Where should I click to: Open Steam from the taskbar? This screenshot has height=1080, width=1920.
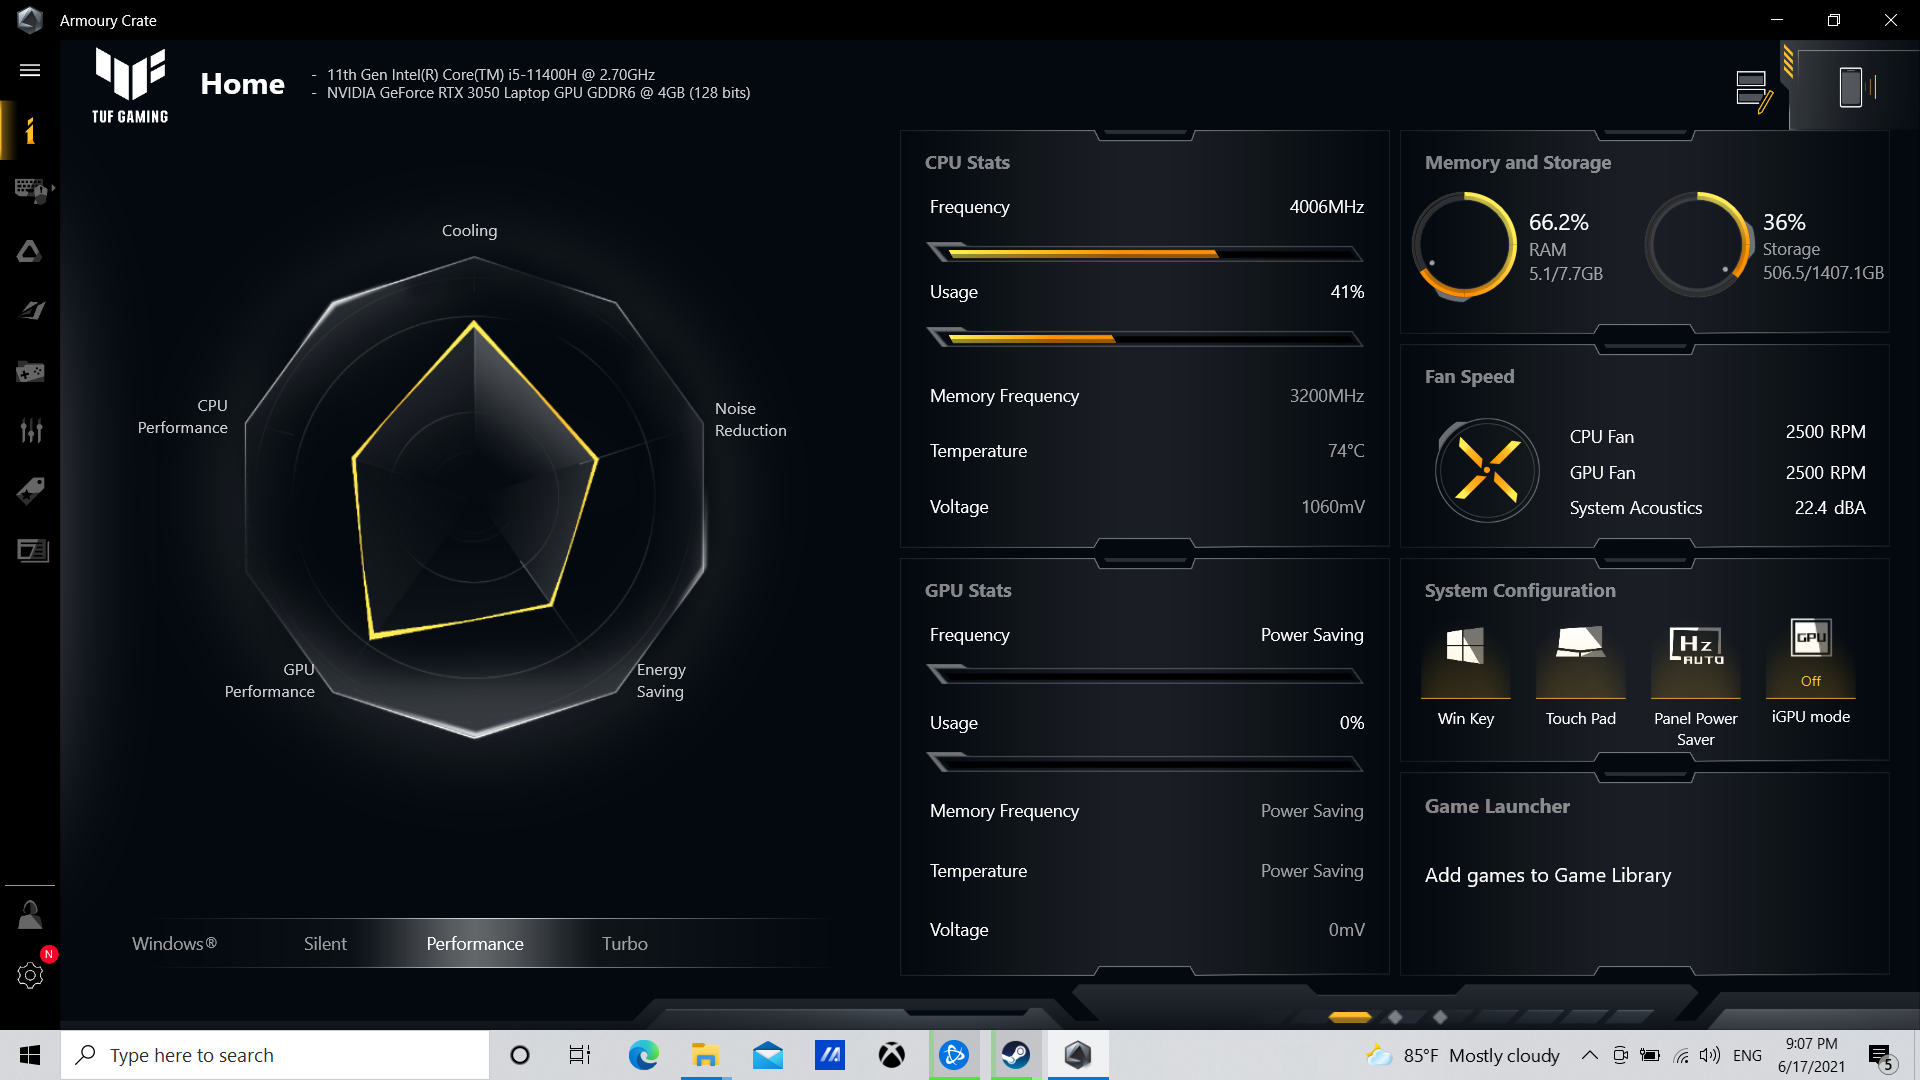tap(1015, 1055)
